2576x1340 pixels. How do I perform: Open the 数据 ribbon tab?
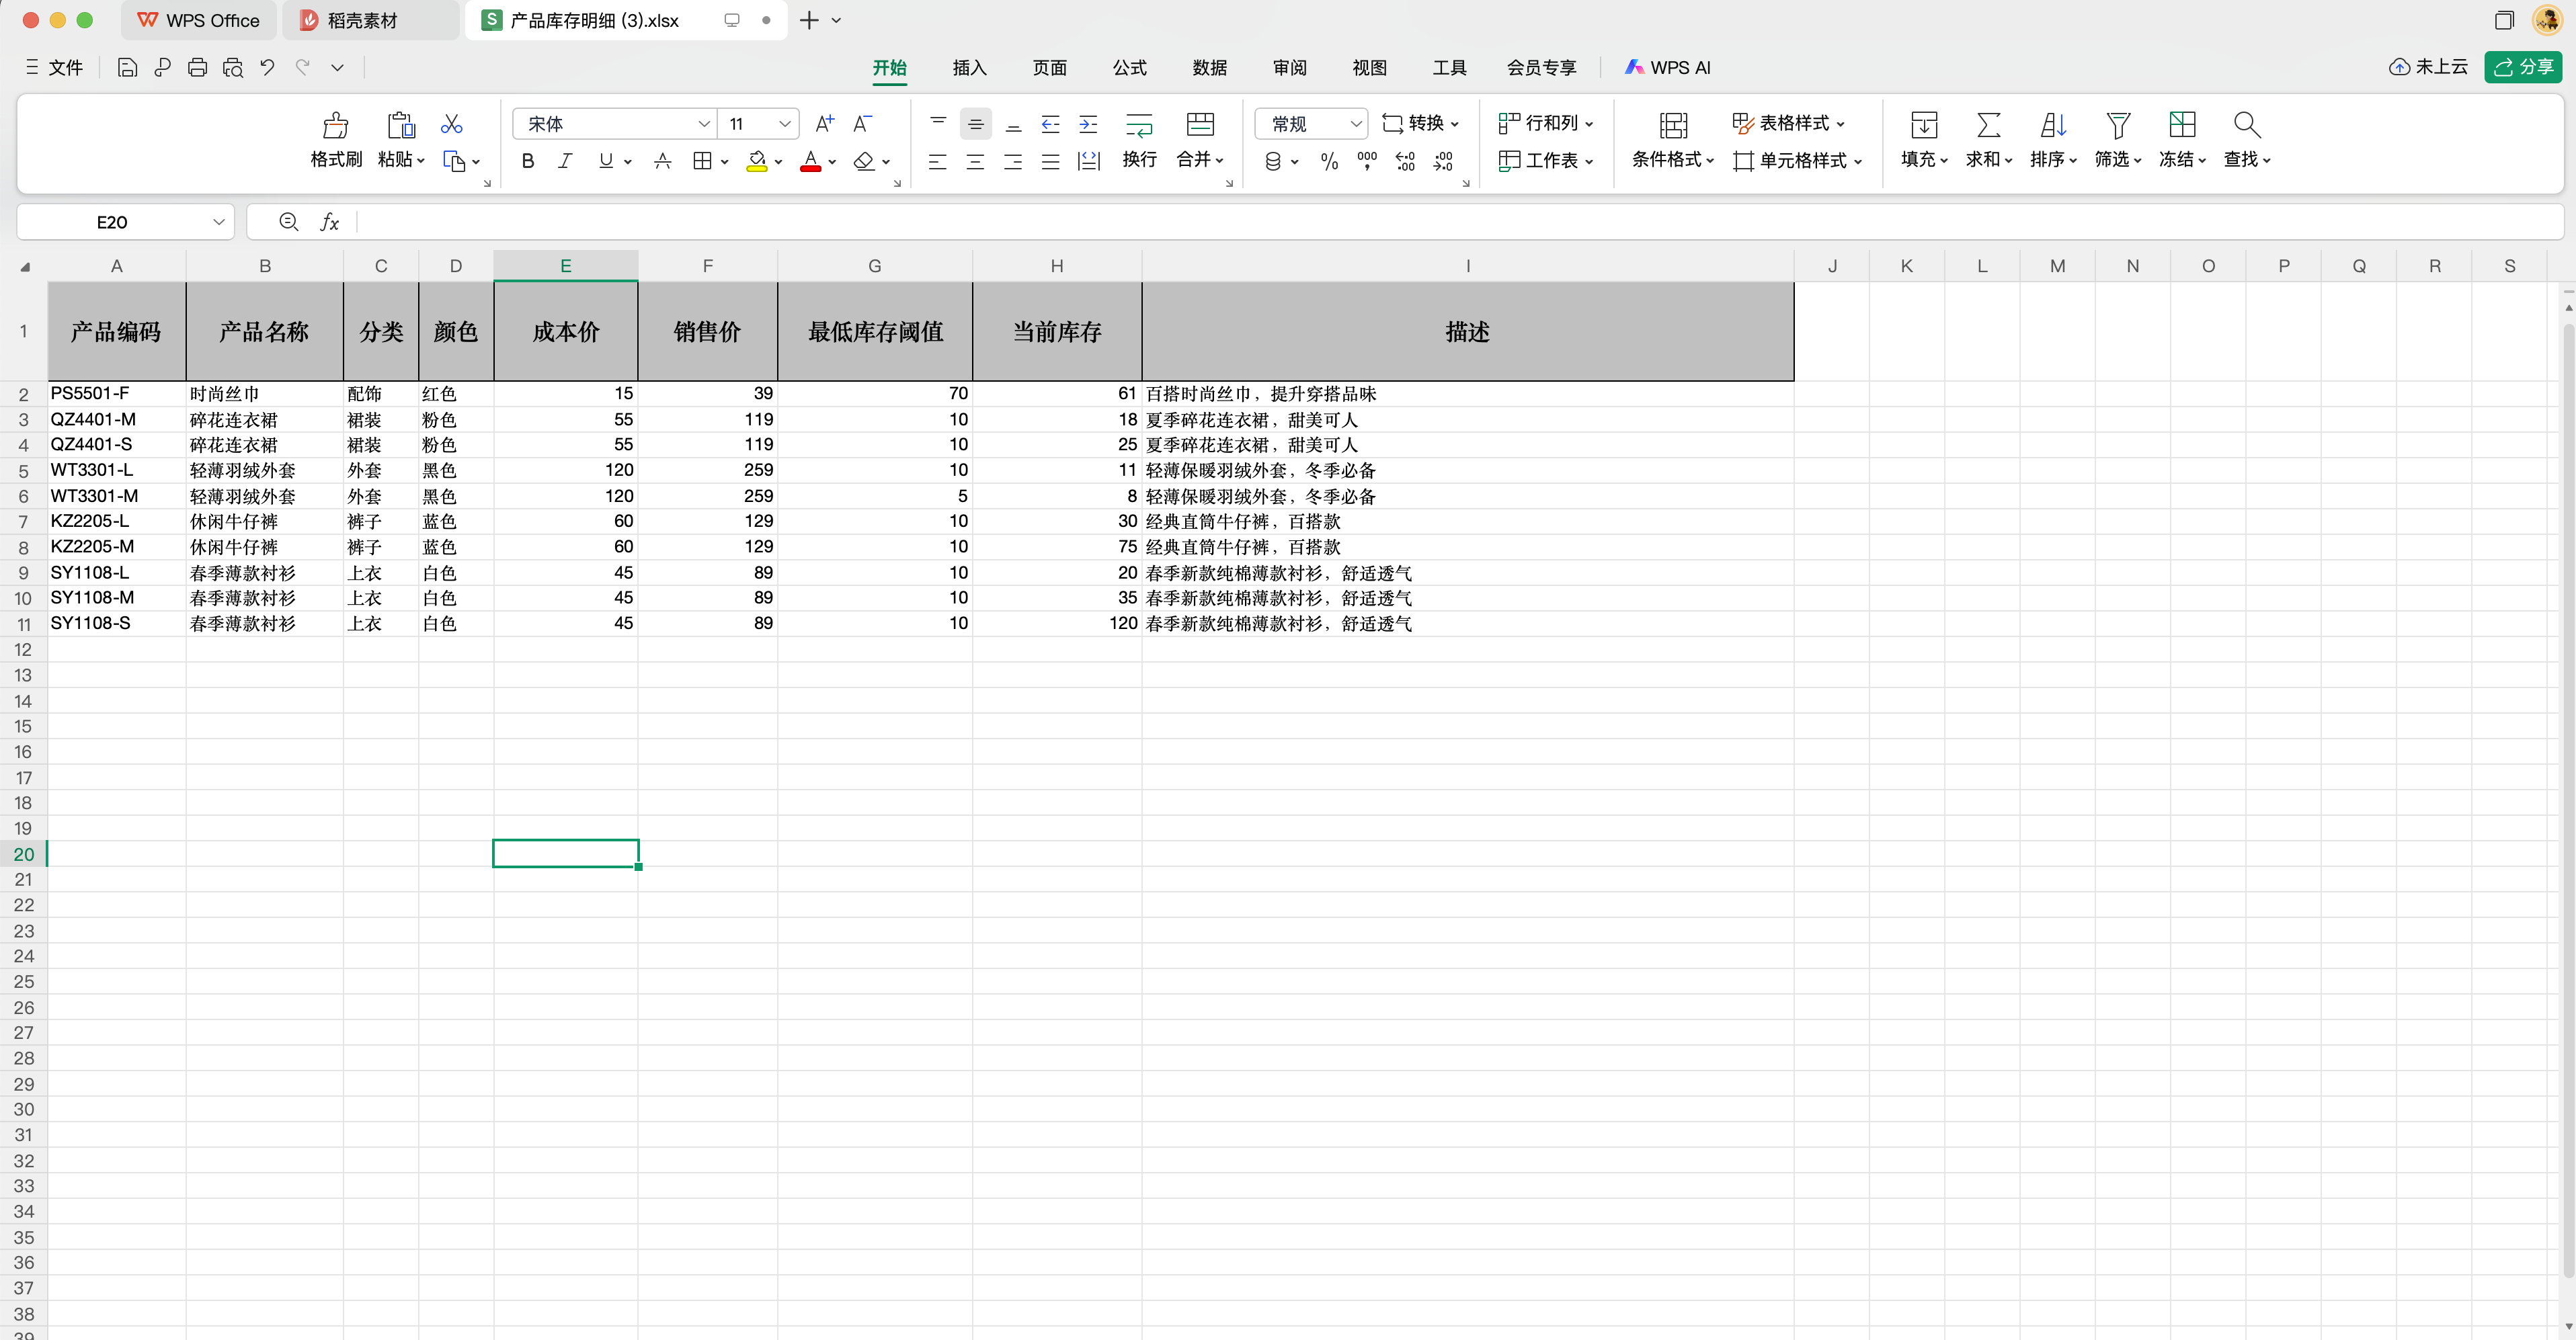[1209, 67]
